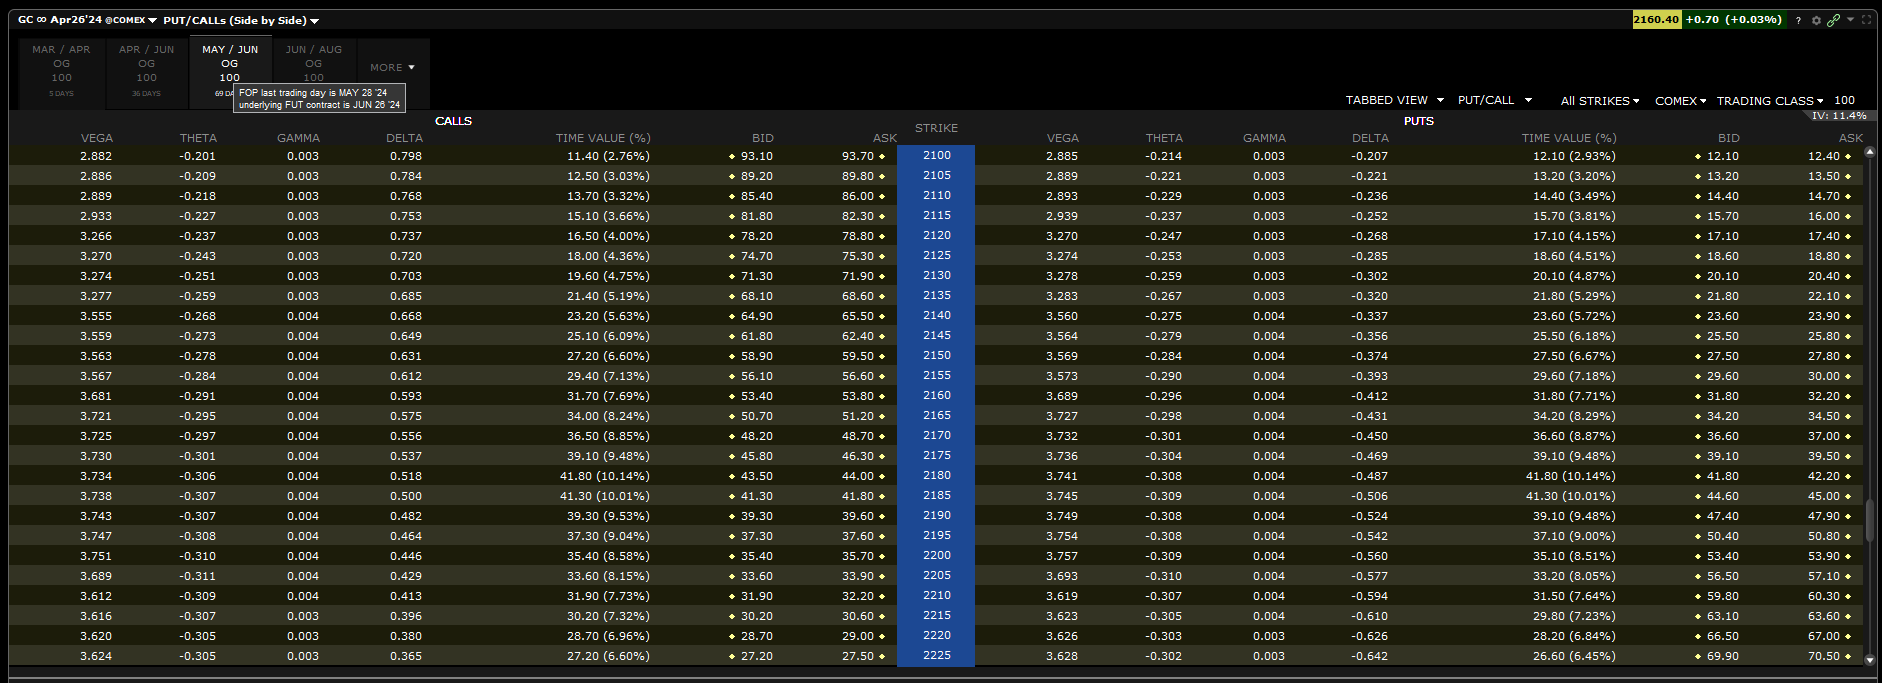Viewport: 1882px width, 683px height.
Task: Click the calls DELTA column header
Action: 404,138
